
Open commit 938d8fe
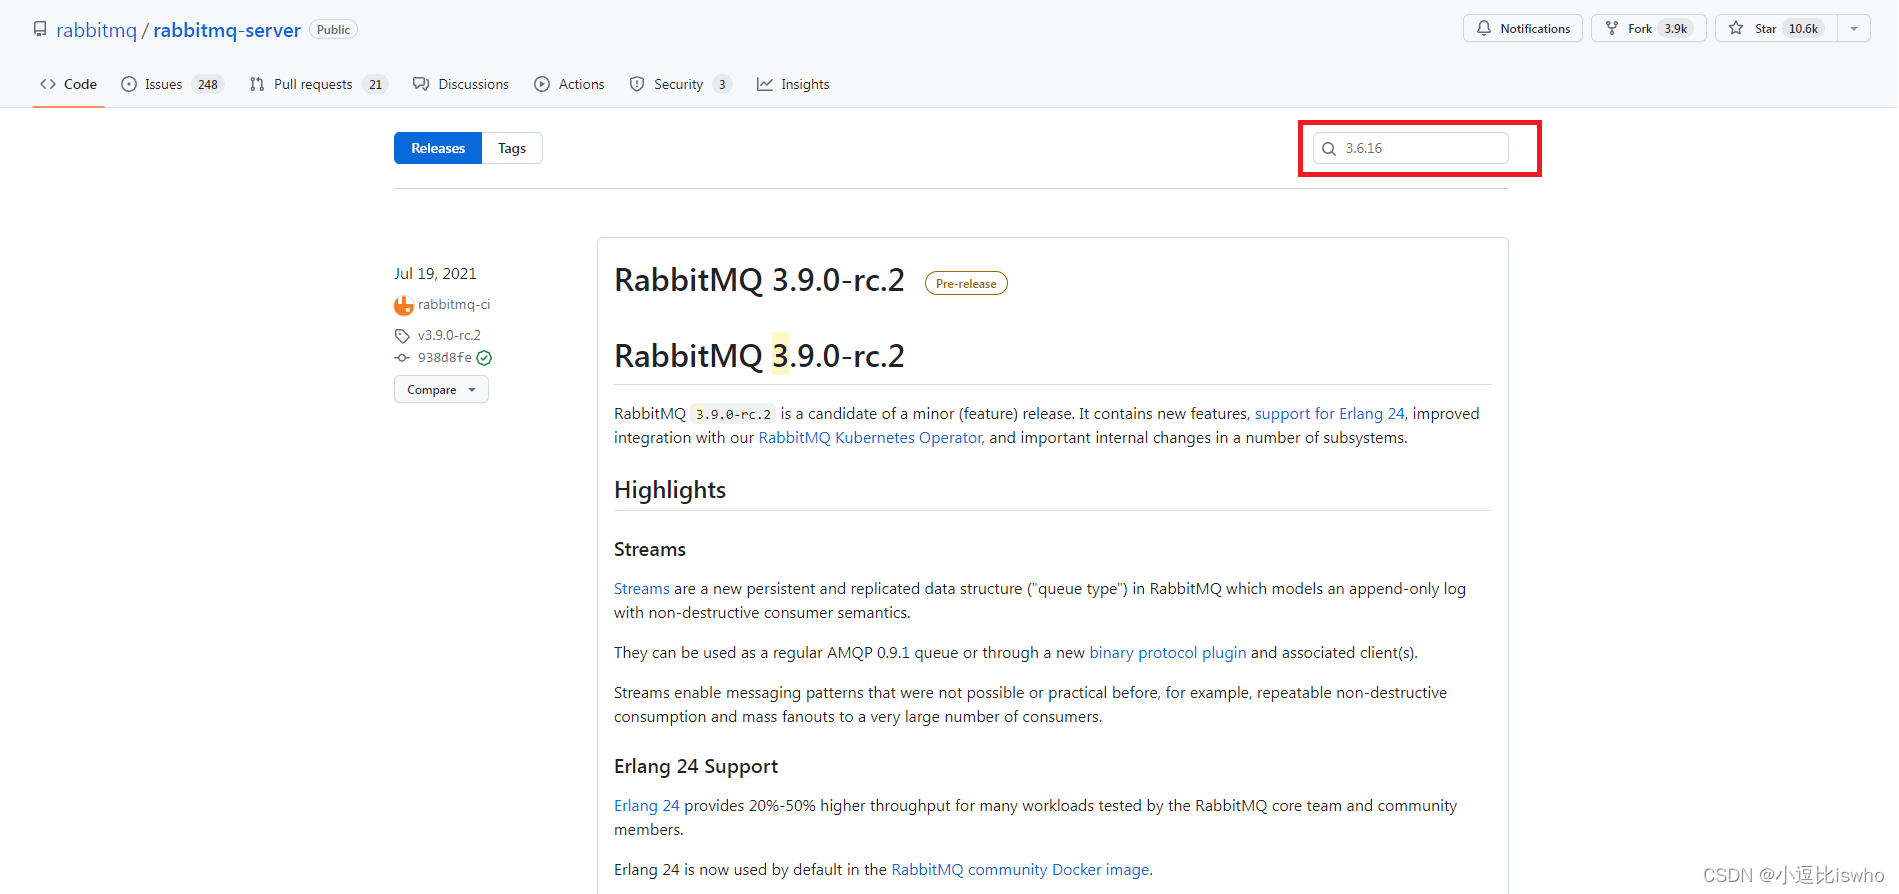pos(445,357)
